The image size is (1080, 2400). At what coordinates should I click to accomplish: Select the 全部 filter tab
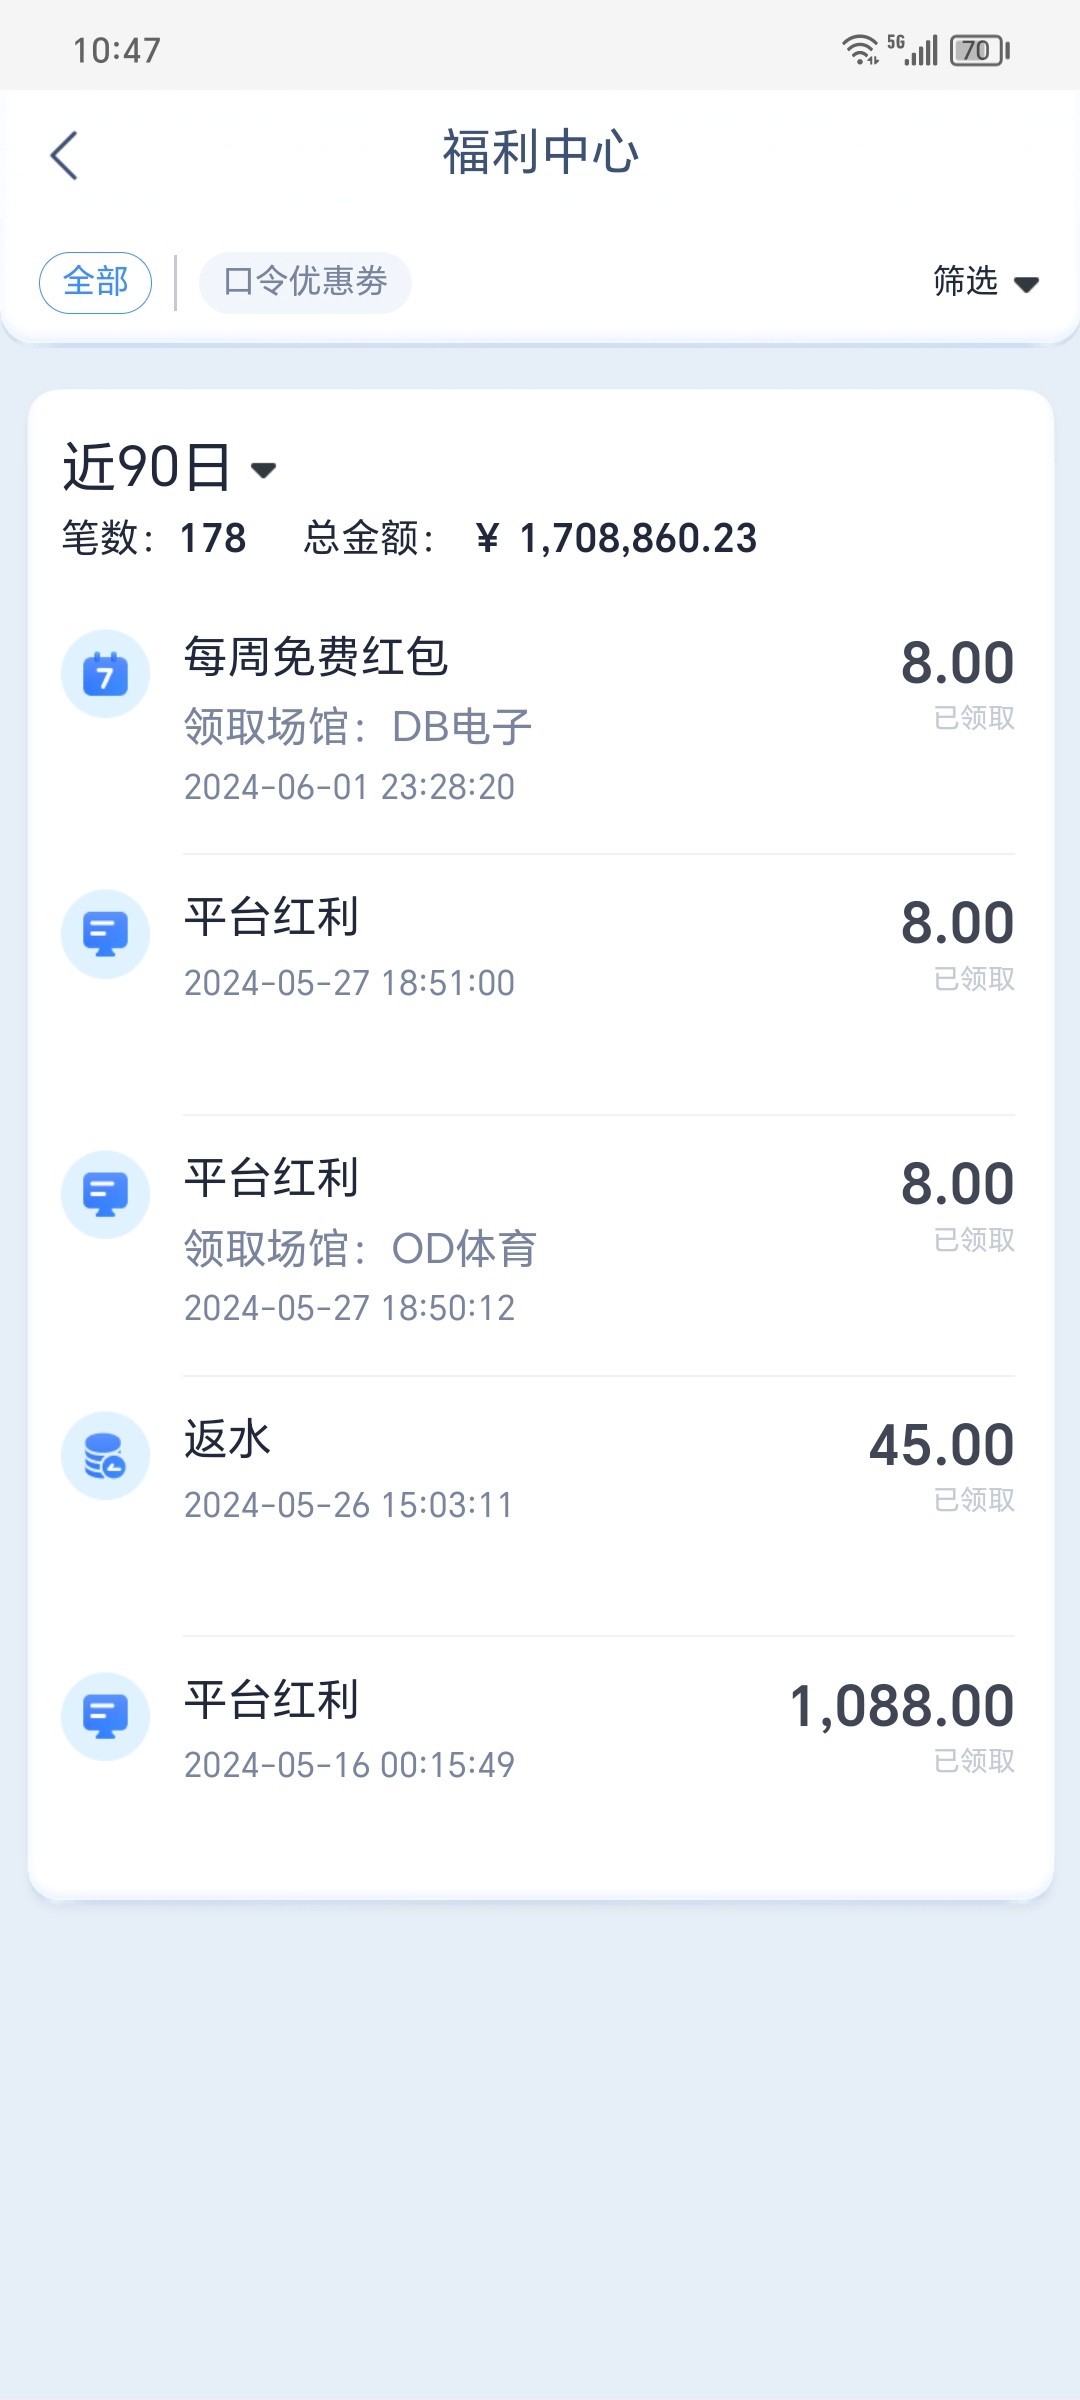(96, 282)
